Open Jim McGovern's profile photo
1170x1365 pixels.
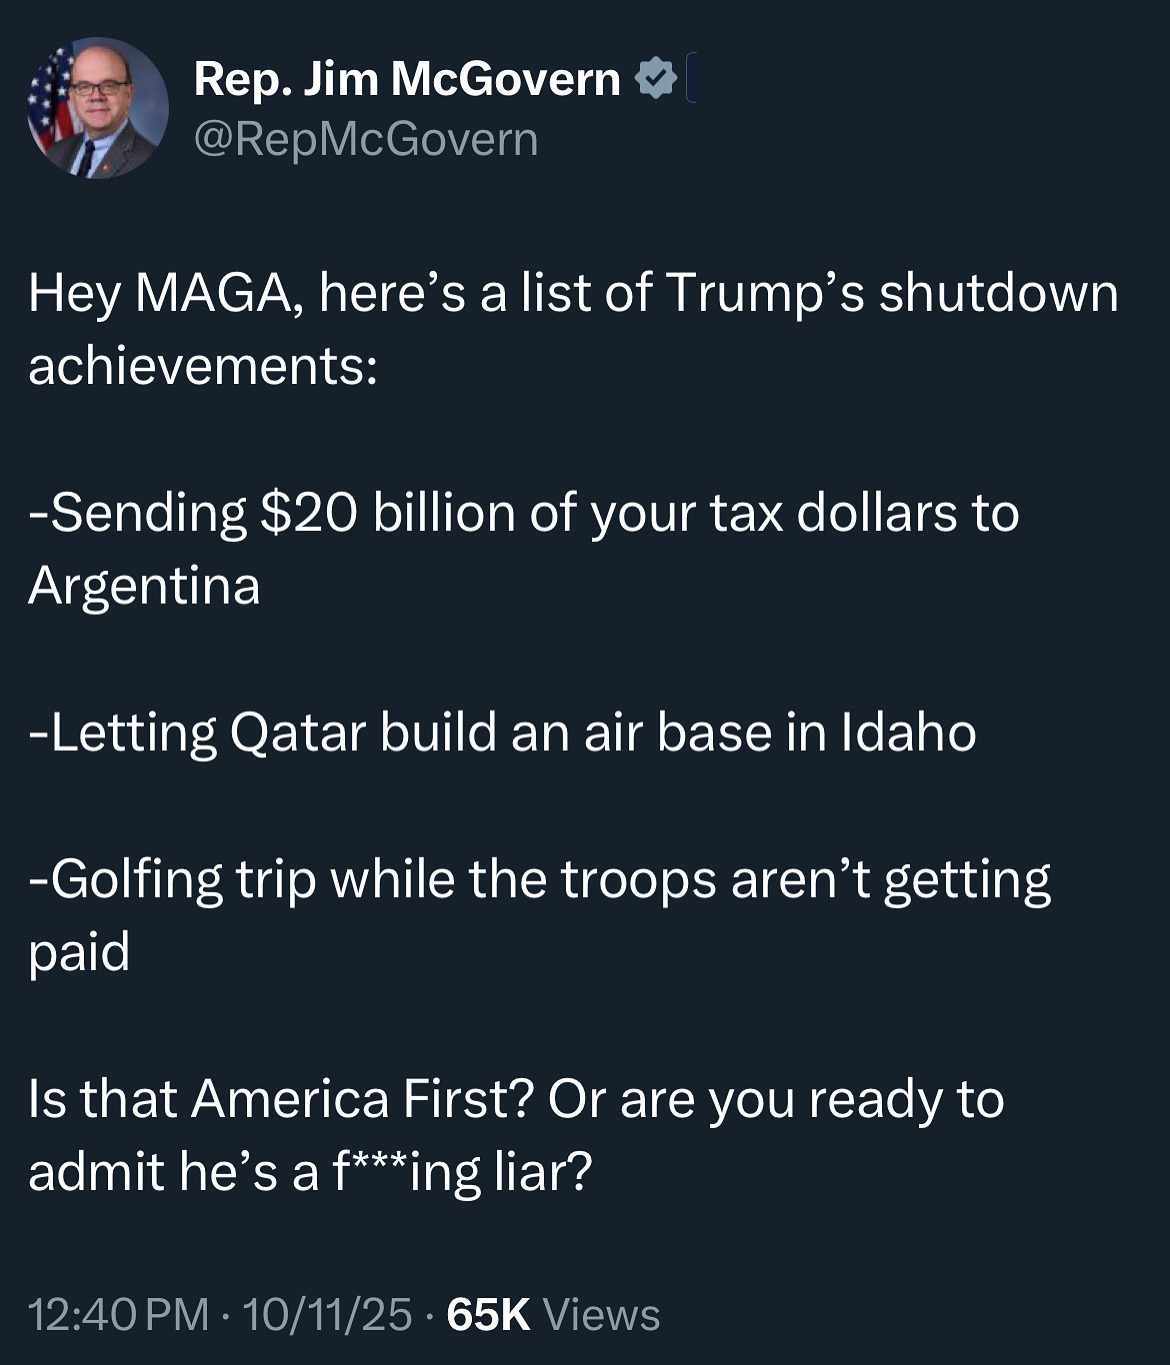97,108
